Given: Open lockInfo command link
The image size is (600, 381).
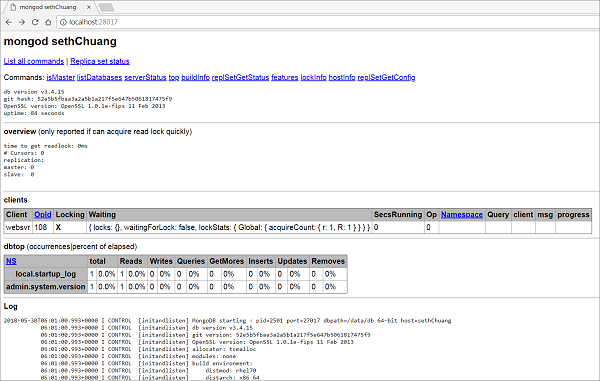Looking at the screenshot, I should point(313,77).
